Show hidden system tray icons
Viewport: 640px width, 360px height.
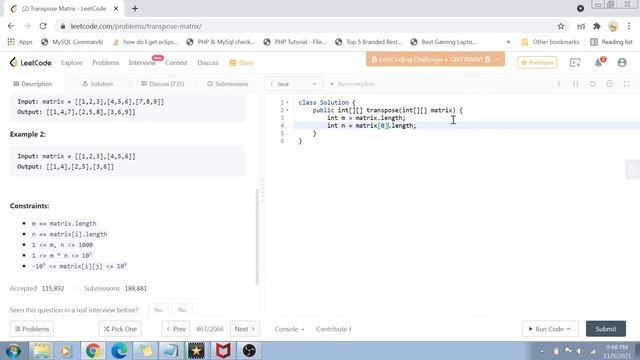pyautogui.click(x=542, y=351)
